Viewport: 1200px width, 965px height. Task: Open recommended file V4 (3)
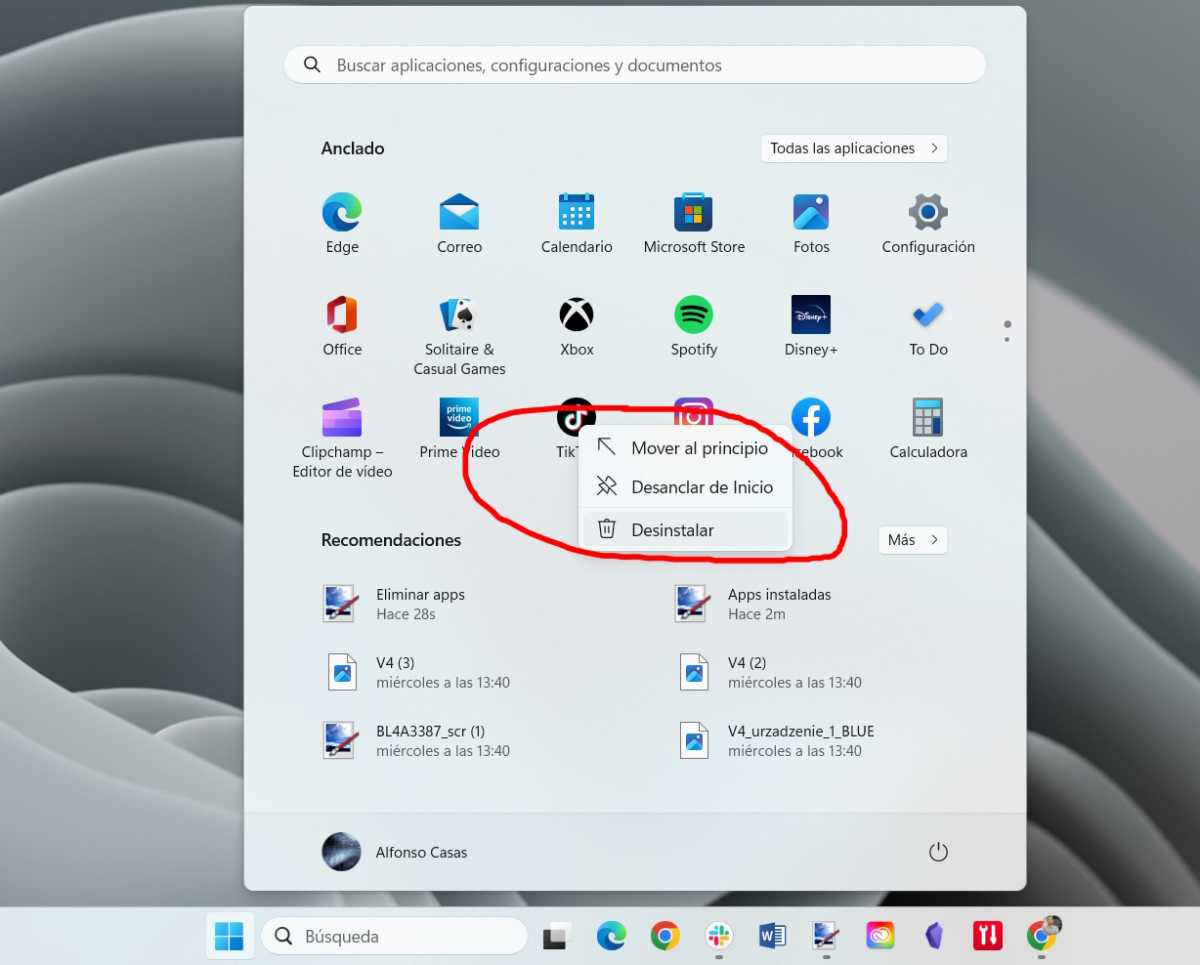[x=417, y=672]
